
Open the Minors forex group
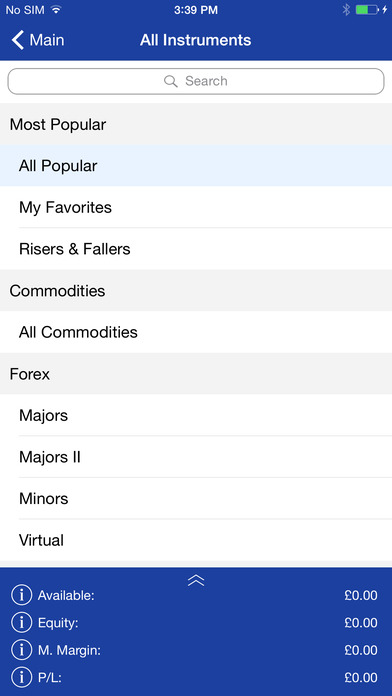[196, 498]
